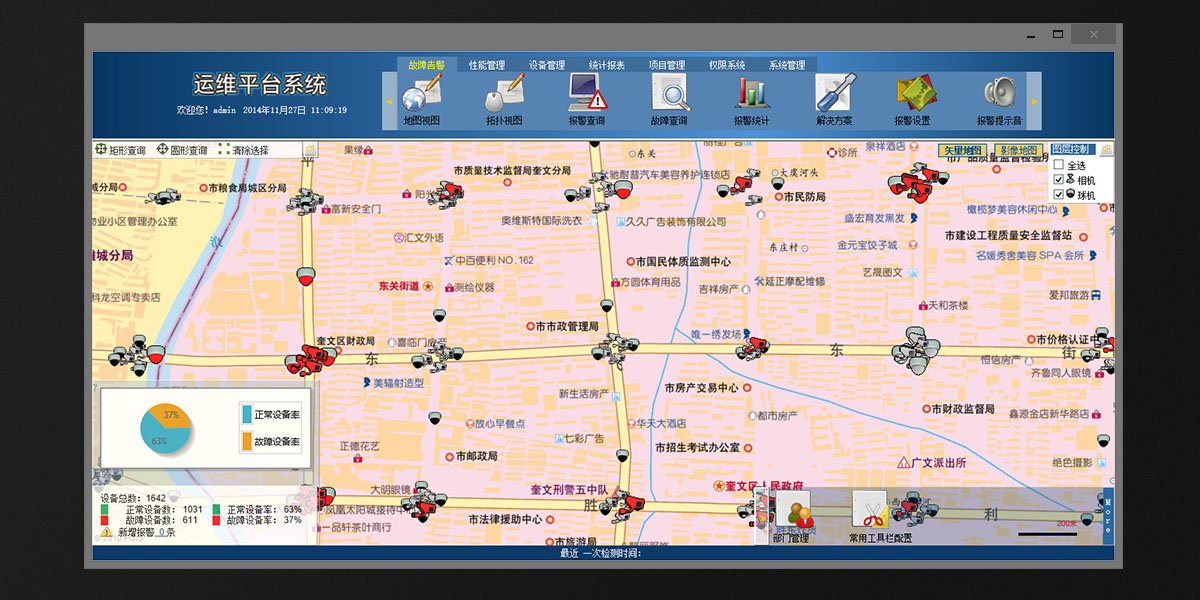Open 常用工具栏配置 toolbar configuration icon
The image size is (1200, 600).
tap(870, 511)
